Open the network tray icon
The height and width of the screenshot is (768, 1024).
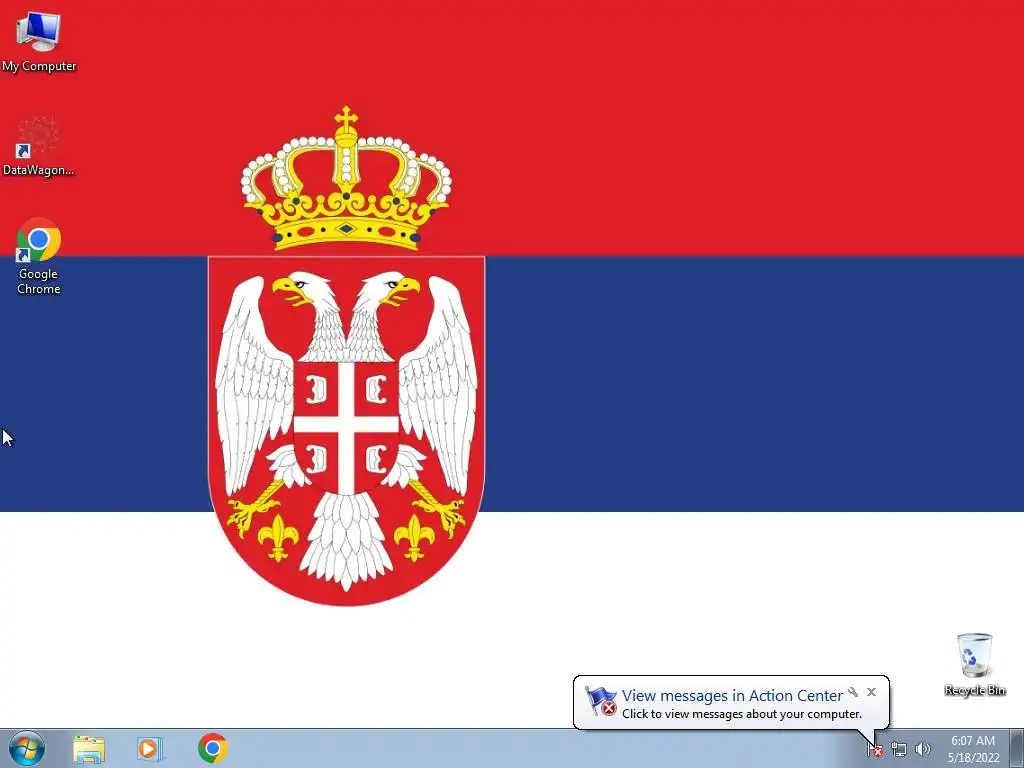click(x=899, y=750)
